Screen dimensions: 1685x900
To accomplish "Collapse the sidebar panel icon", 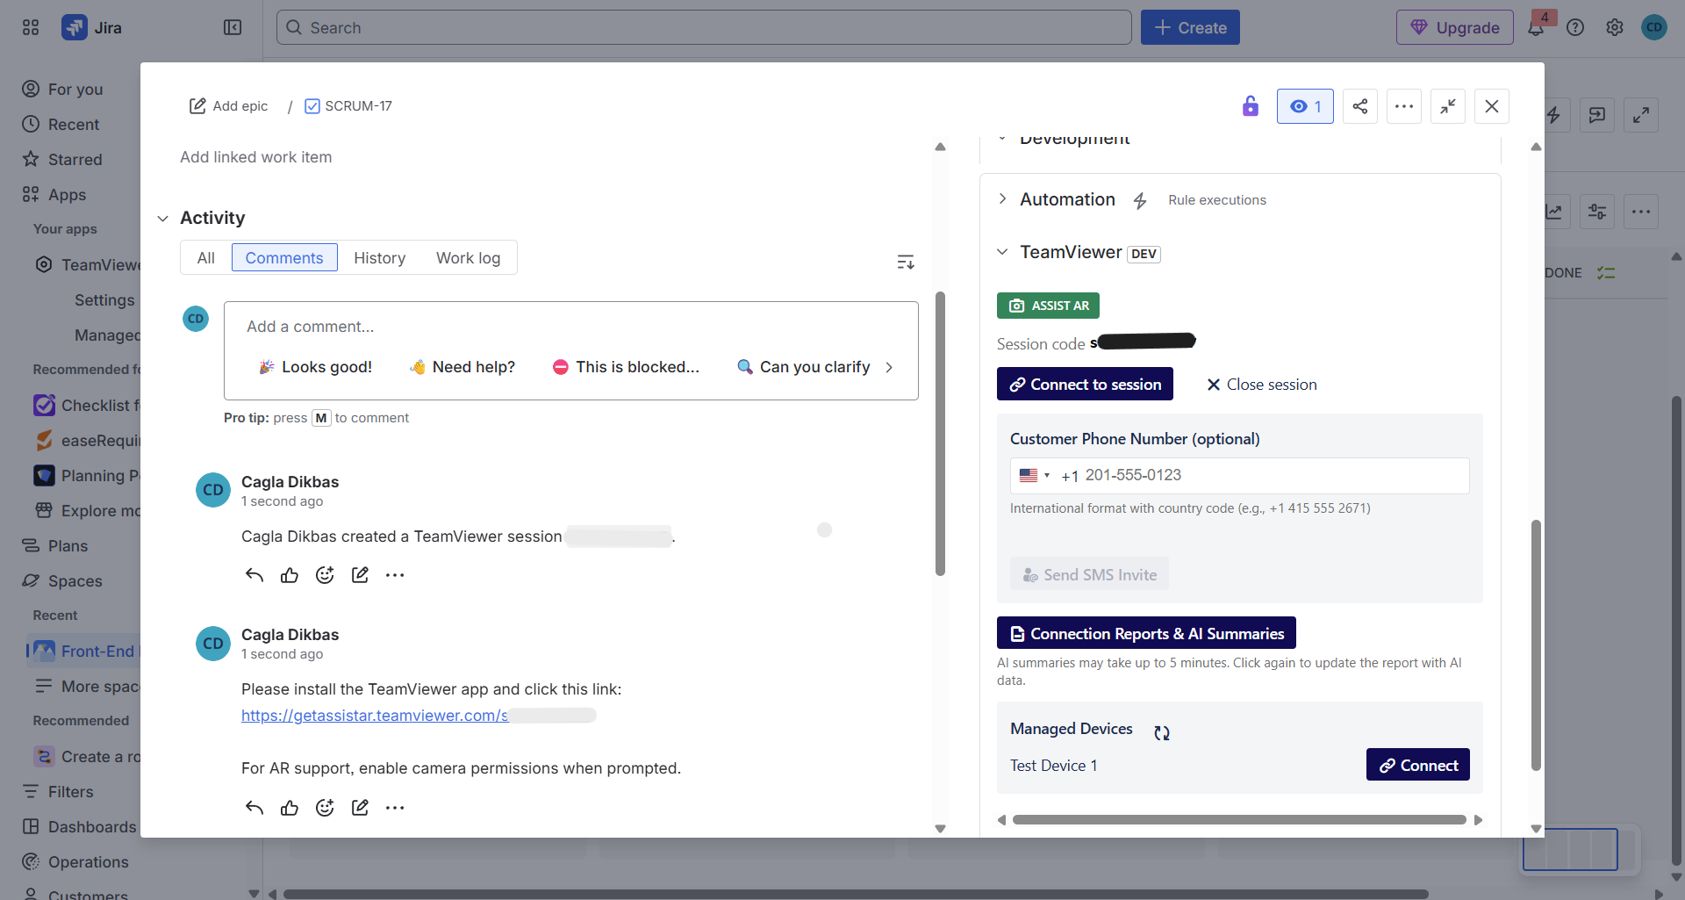I will tap(232, 28).
